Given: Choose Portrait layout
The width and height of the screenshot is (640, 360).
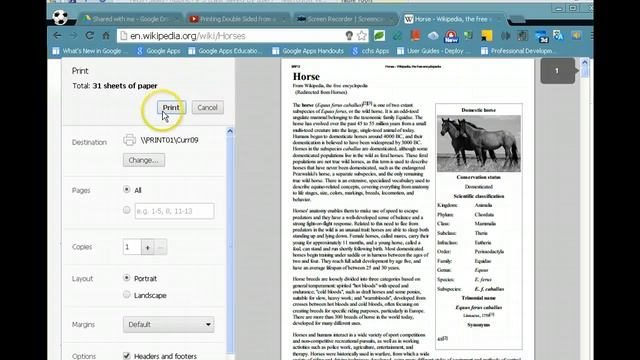Looking at the screenshot, I should pyautogui.click(x=127, y=278).
